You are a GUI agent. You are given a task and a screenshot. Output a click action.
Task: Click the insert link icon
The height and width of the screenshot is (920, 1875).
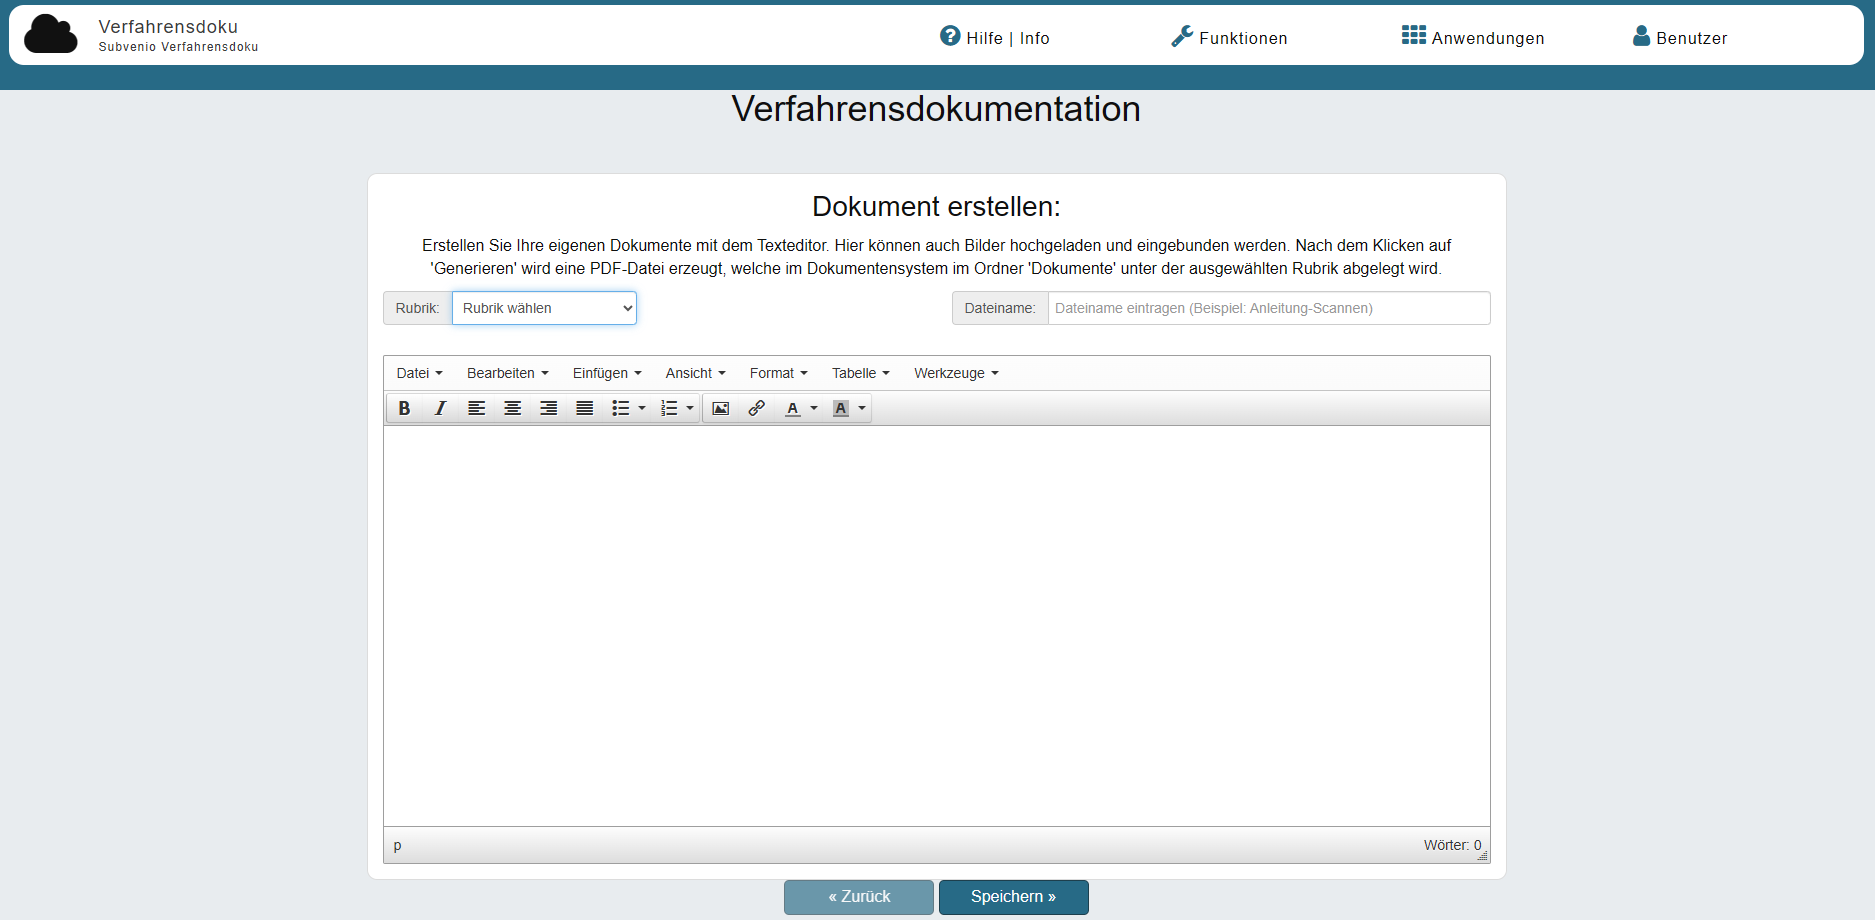756,408
